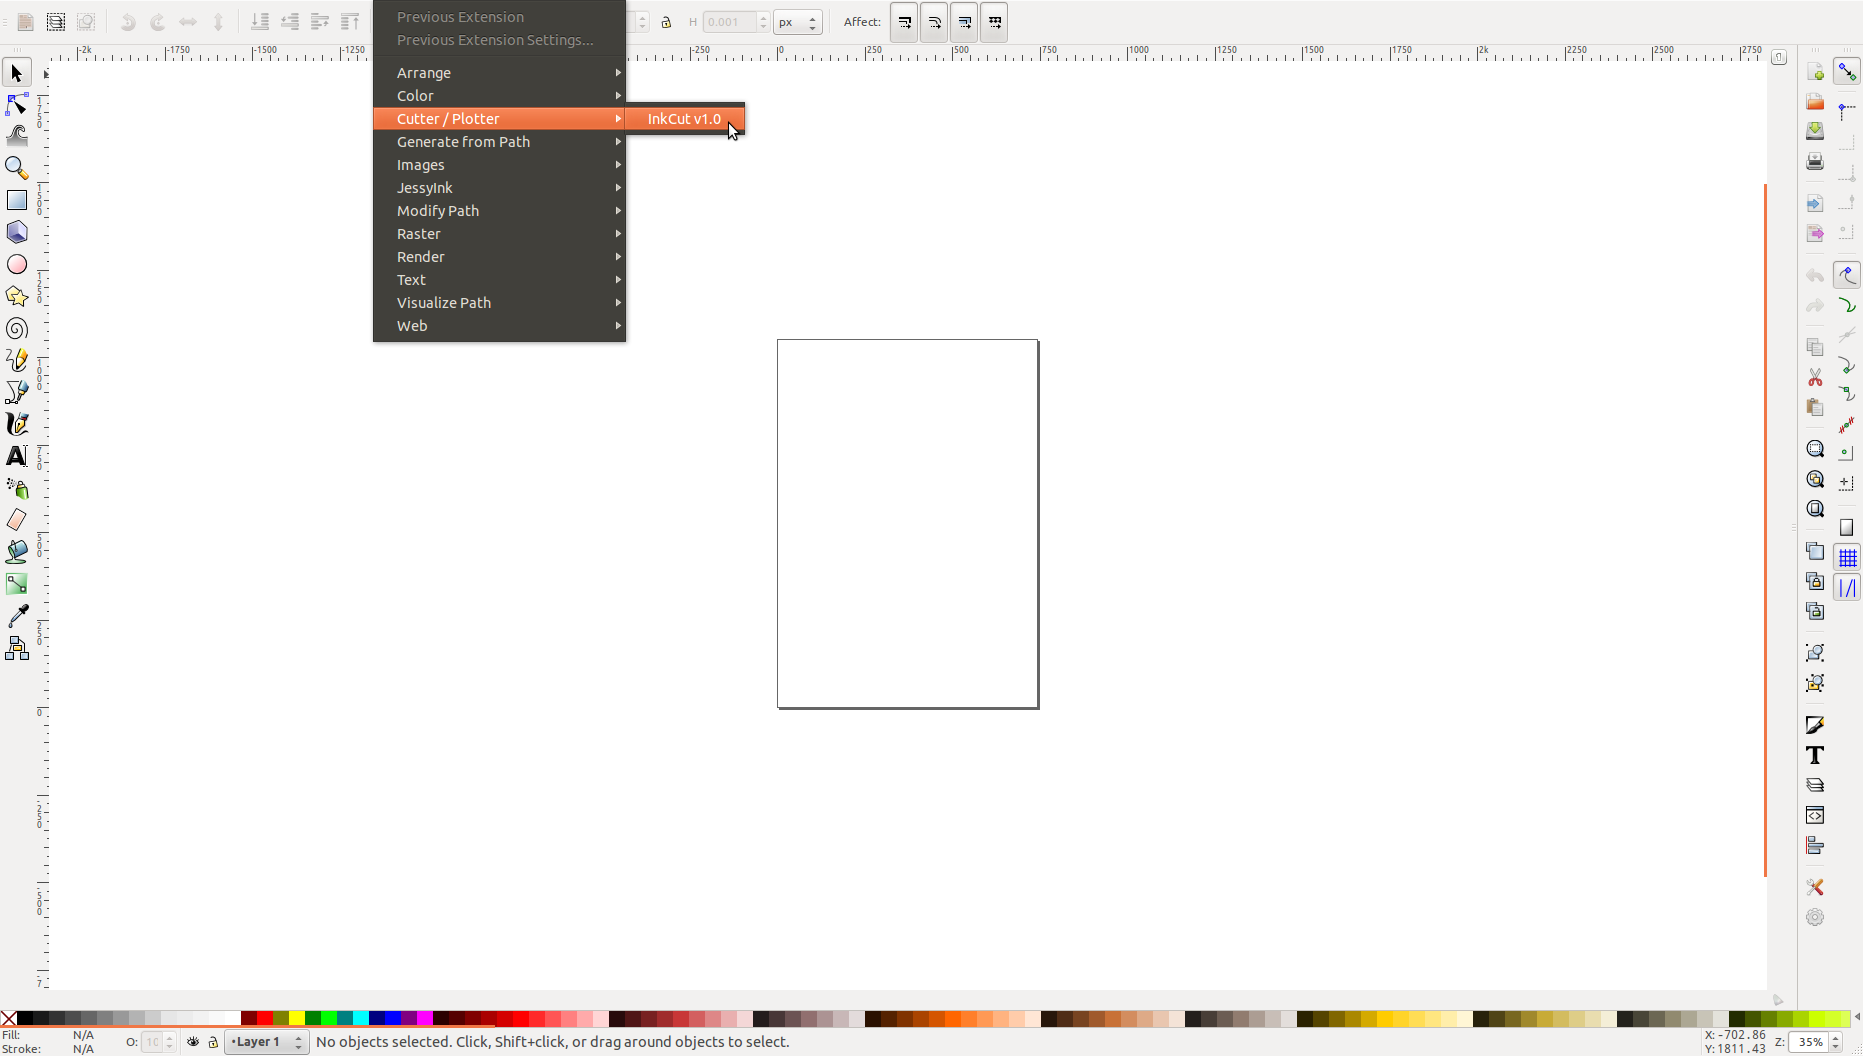Screen dimensions: 1863x1056
Task: Toggle snap to guides button
Action: pos(1847,588)
